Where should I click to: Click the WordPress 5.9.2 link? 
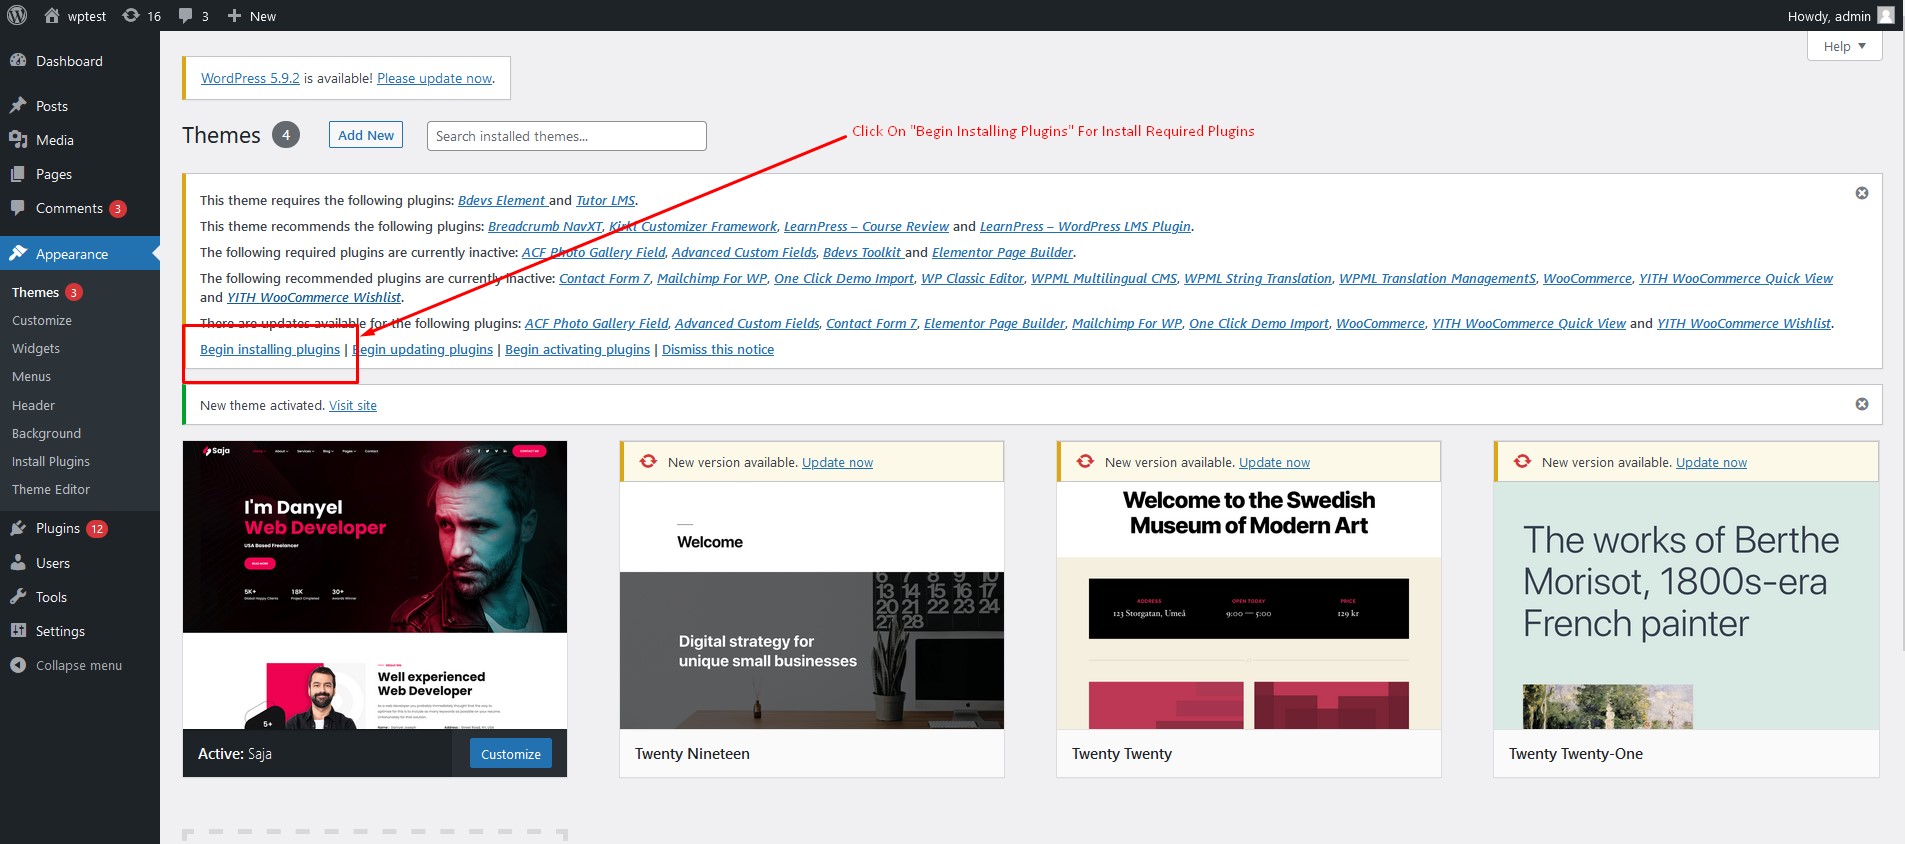(250, 78)
